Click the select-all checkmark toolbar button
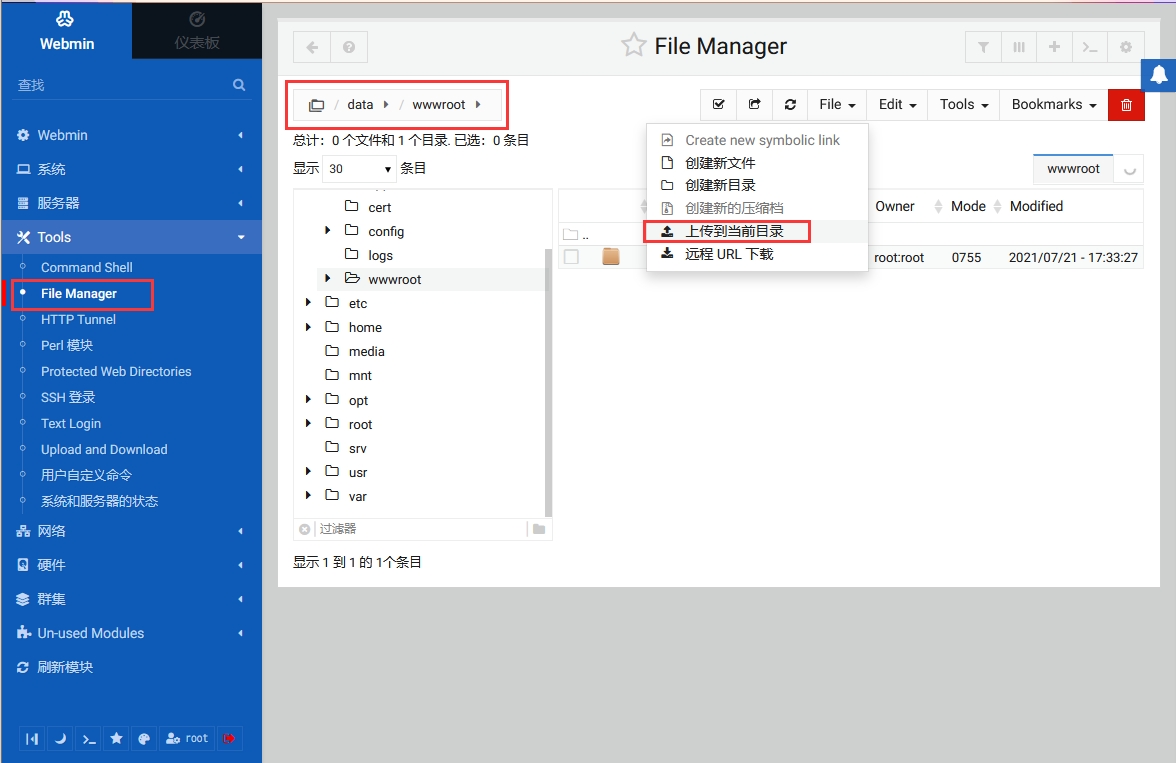This screenshot has width=1176, height=763. click(718, 105)
